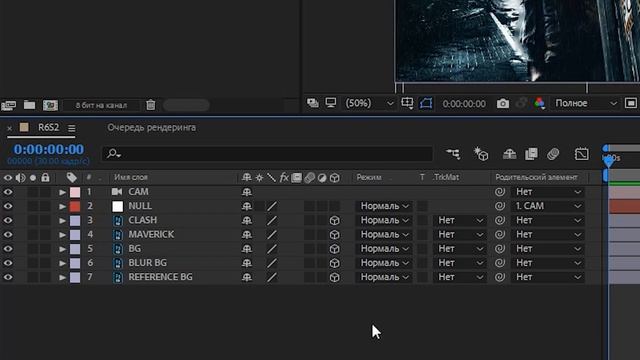Select the MAVERICK layer name
Image resolution: width=640 pixels, height=360 pixels.
point(151,234)
